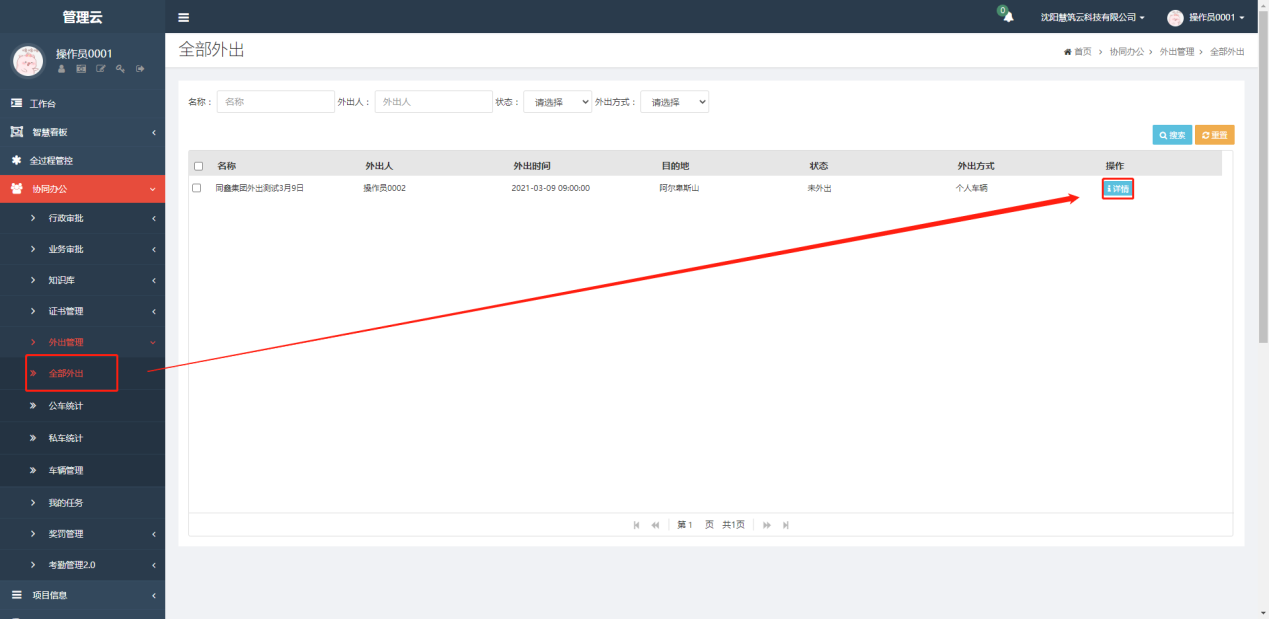Click the orange 重置 button
The height and width of the screenshot is (619, 1269).
coord(1214,135)
